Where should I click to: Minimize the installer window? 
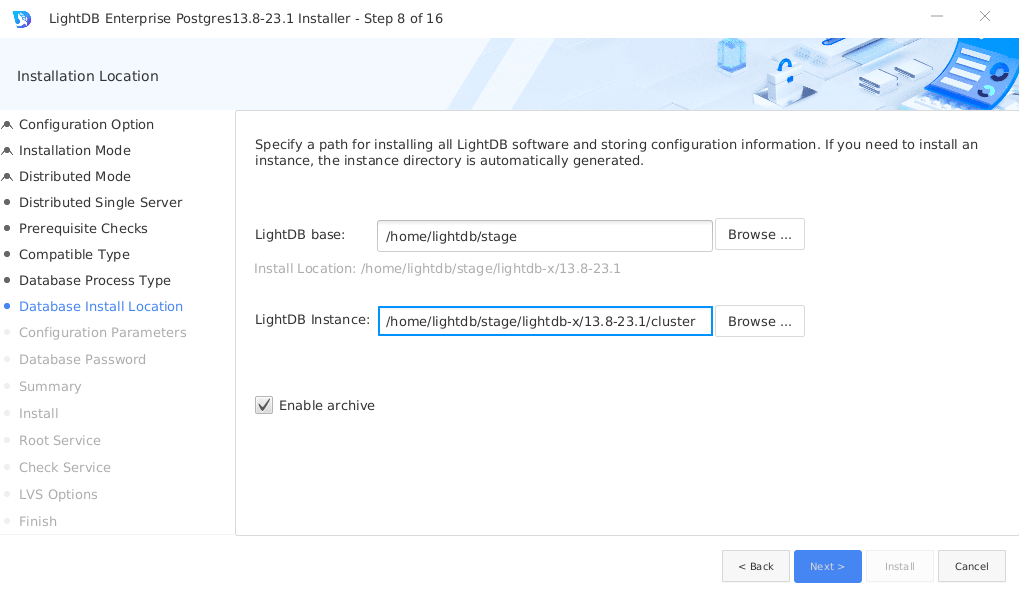point(936,17)
